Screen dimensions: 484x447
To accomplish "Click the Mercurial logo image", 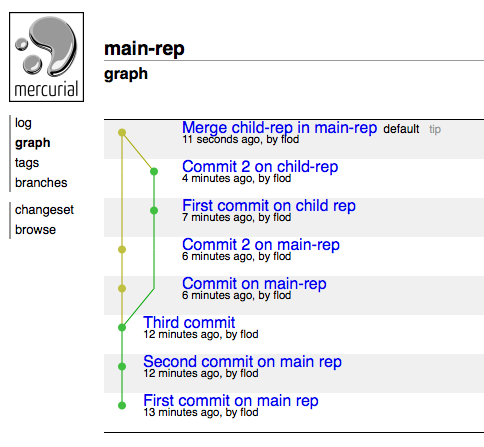I will coord(46,57).
